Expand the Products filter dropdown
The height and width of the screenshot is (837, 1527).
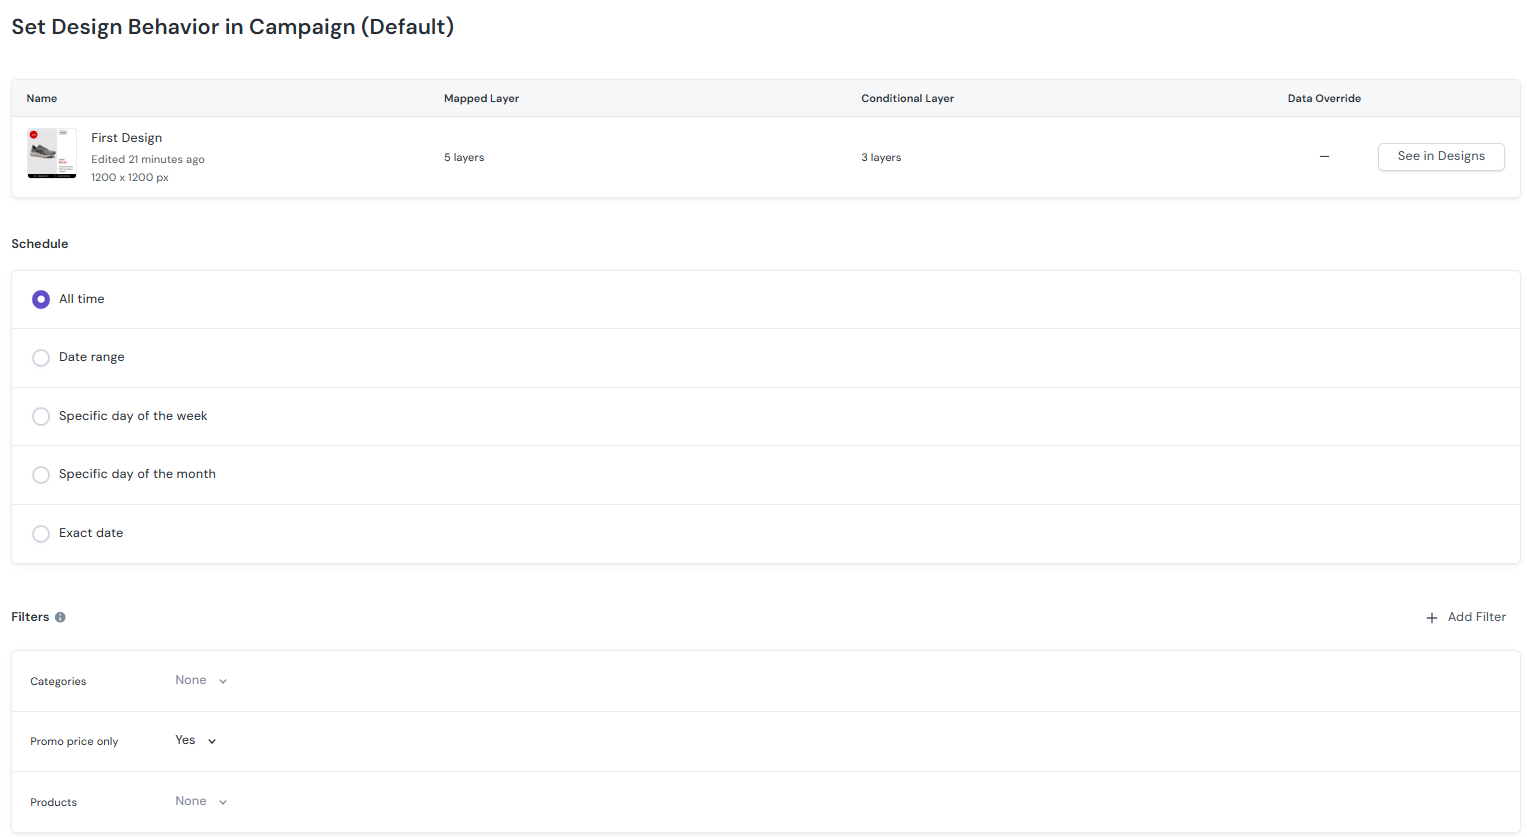(201, 802)
